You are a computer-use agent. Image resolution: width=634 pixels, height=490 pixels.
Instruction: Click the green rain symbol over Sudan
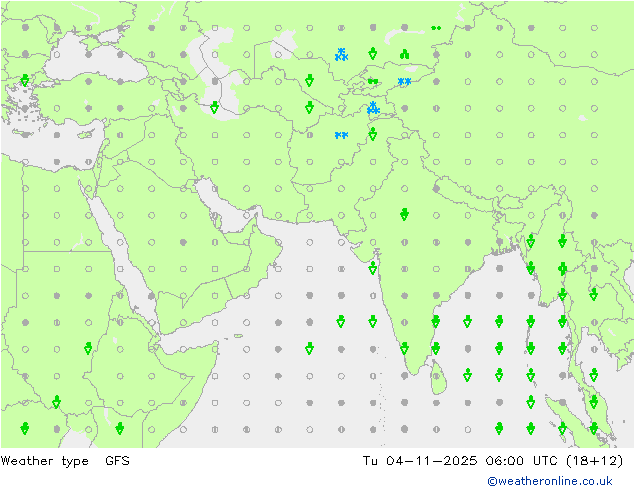pos(88,348)
